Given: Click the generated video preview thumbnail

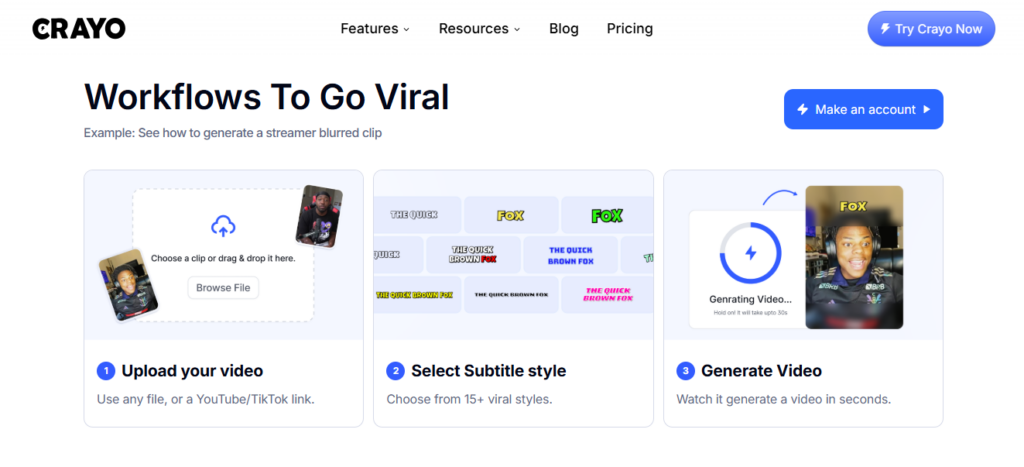Looking at the screenshot, I should click(854, 257).
